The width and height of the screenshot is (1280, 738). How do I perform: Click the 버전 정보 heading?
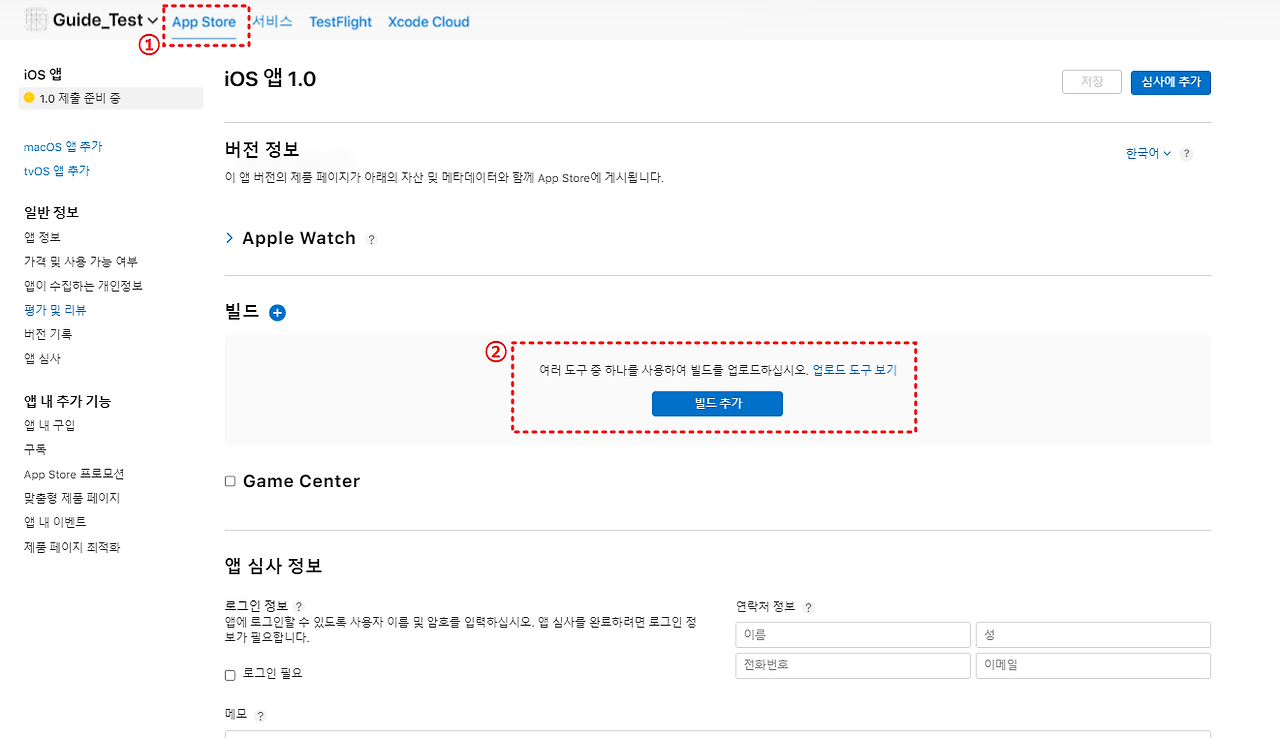(x=262, y=150)
